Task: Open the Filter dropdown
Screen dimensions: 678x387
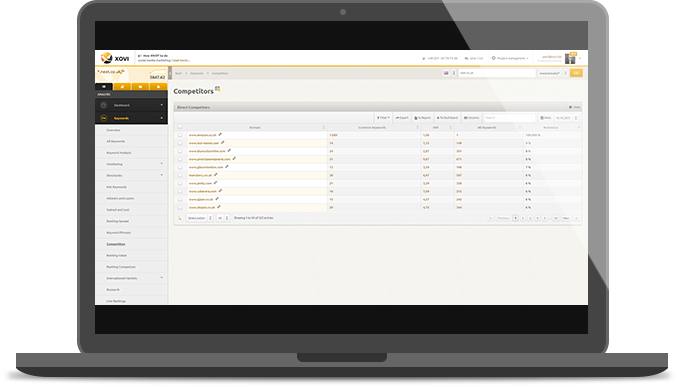Action: click(x=383, y=118)
